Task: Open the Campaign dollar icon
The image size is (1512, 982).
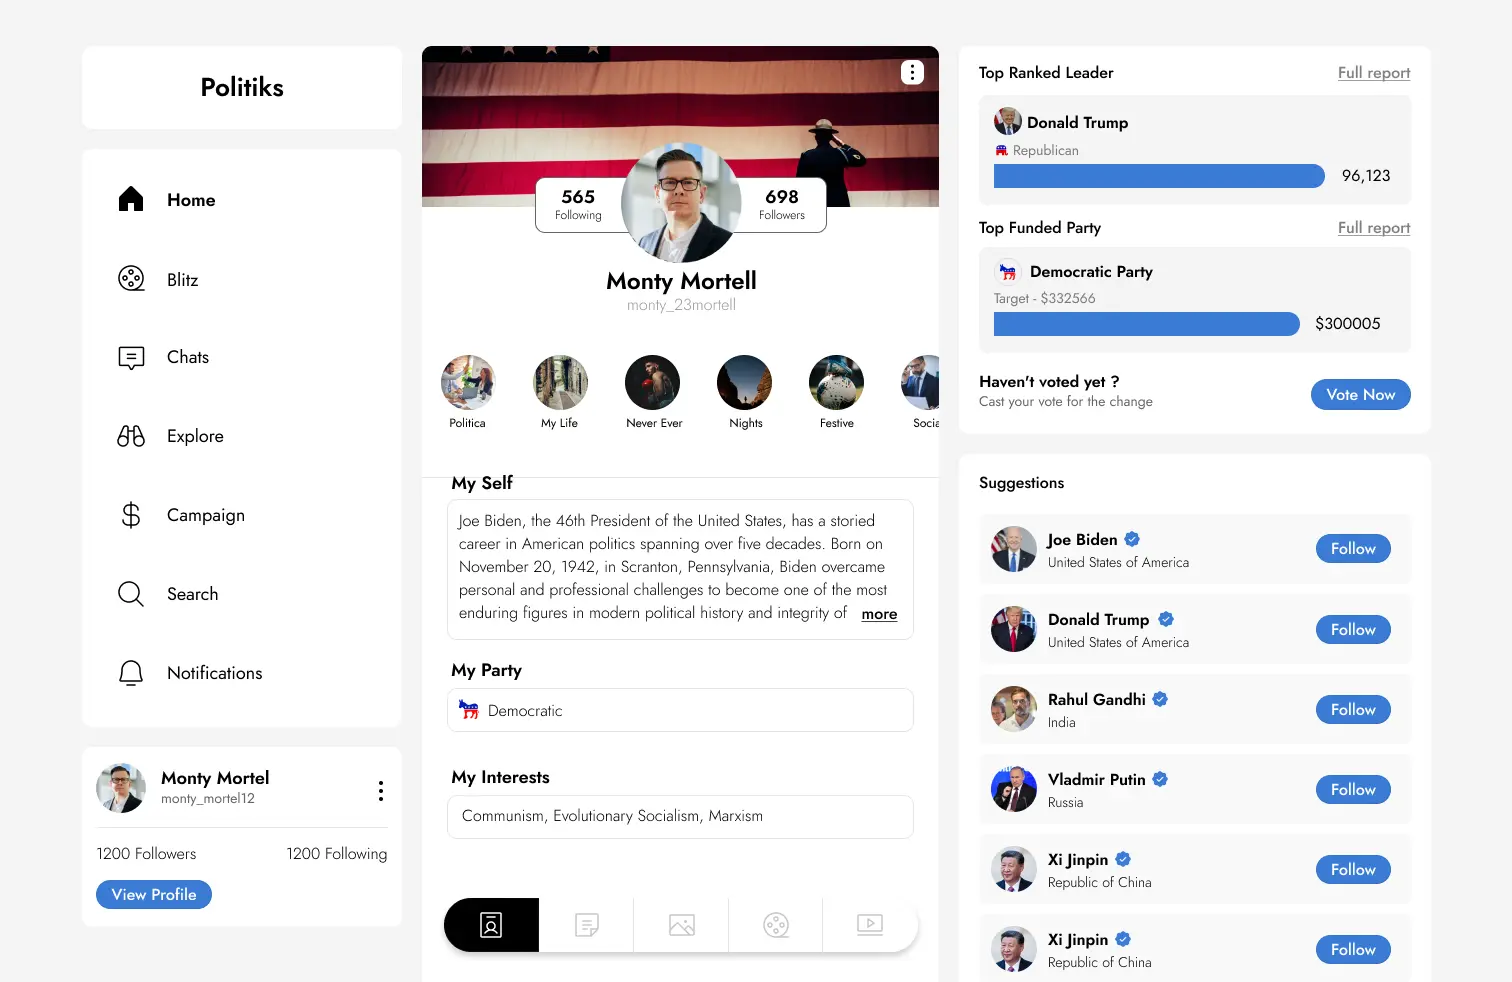Action: (x=131, y=515)
